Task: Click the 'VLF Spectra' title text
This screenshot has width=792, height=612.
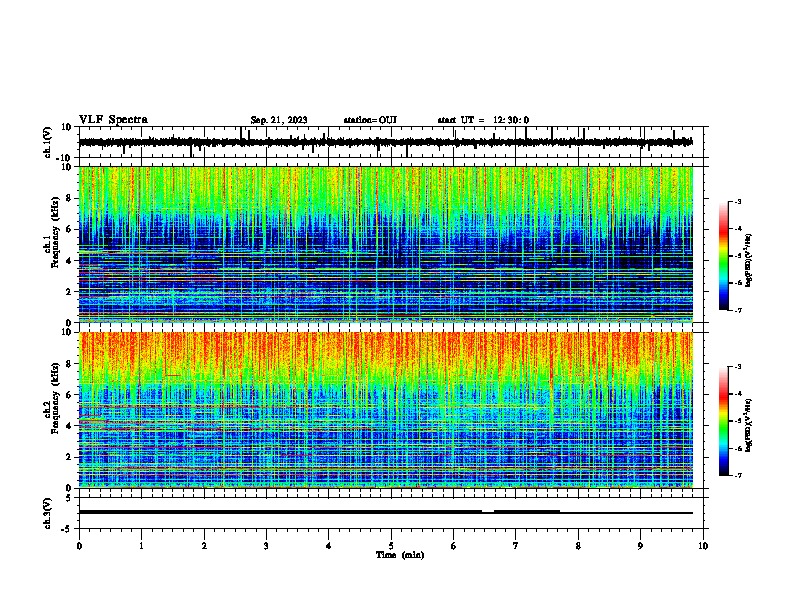Action: point(113,120)
